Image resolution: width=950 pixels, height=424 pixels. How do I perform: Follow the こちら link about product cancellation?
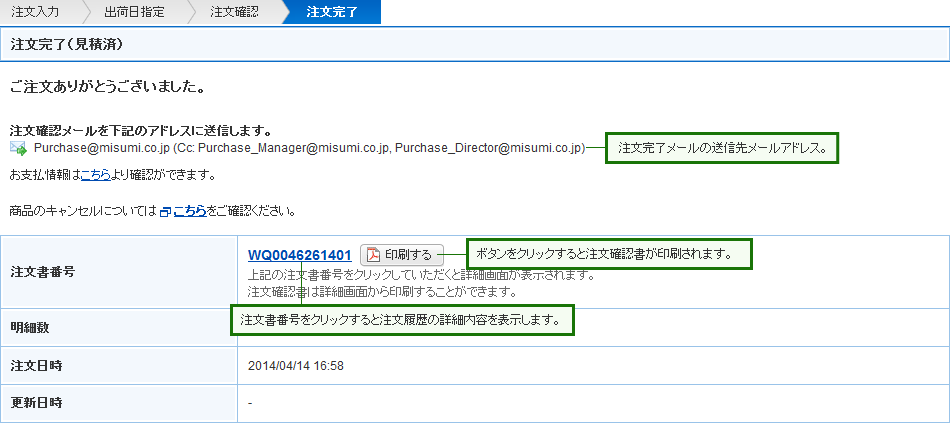click(190, 211)
